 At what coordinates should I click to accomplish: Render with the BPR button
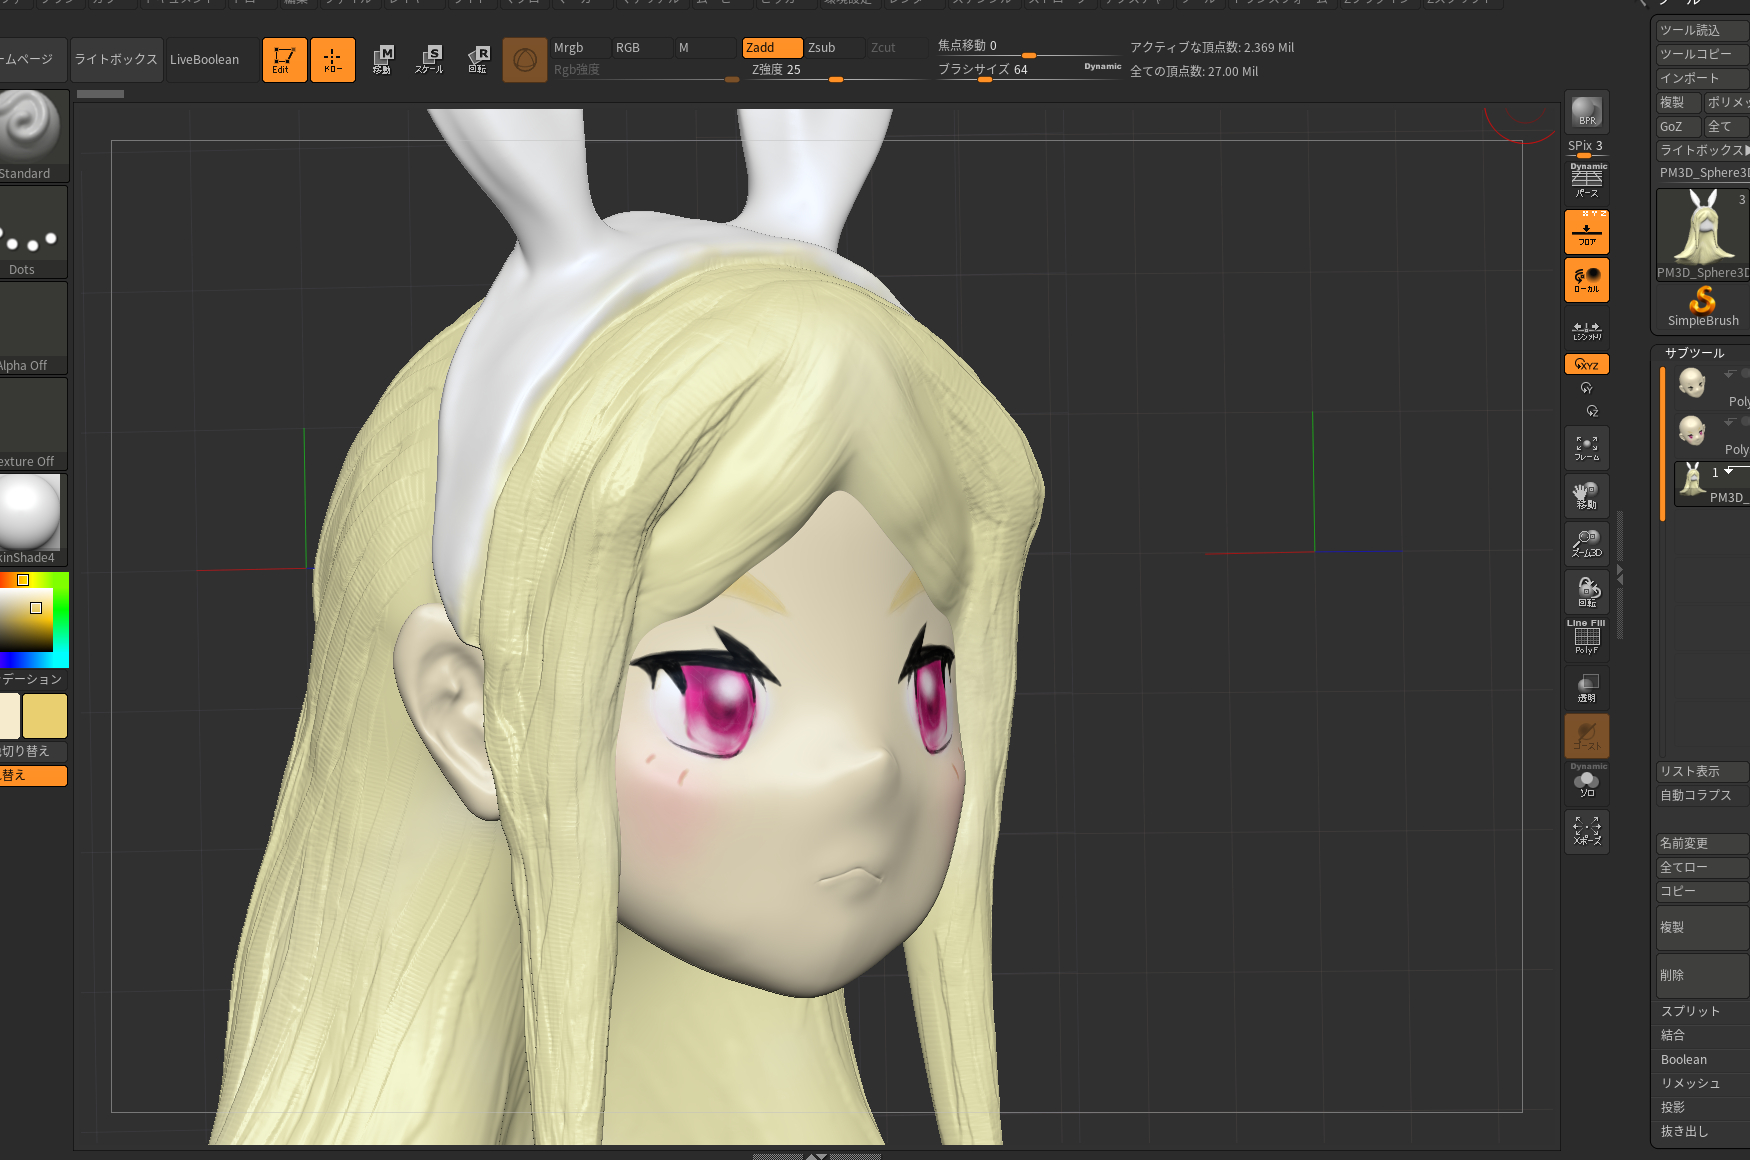click(1587, 112)
